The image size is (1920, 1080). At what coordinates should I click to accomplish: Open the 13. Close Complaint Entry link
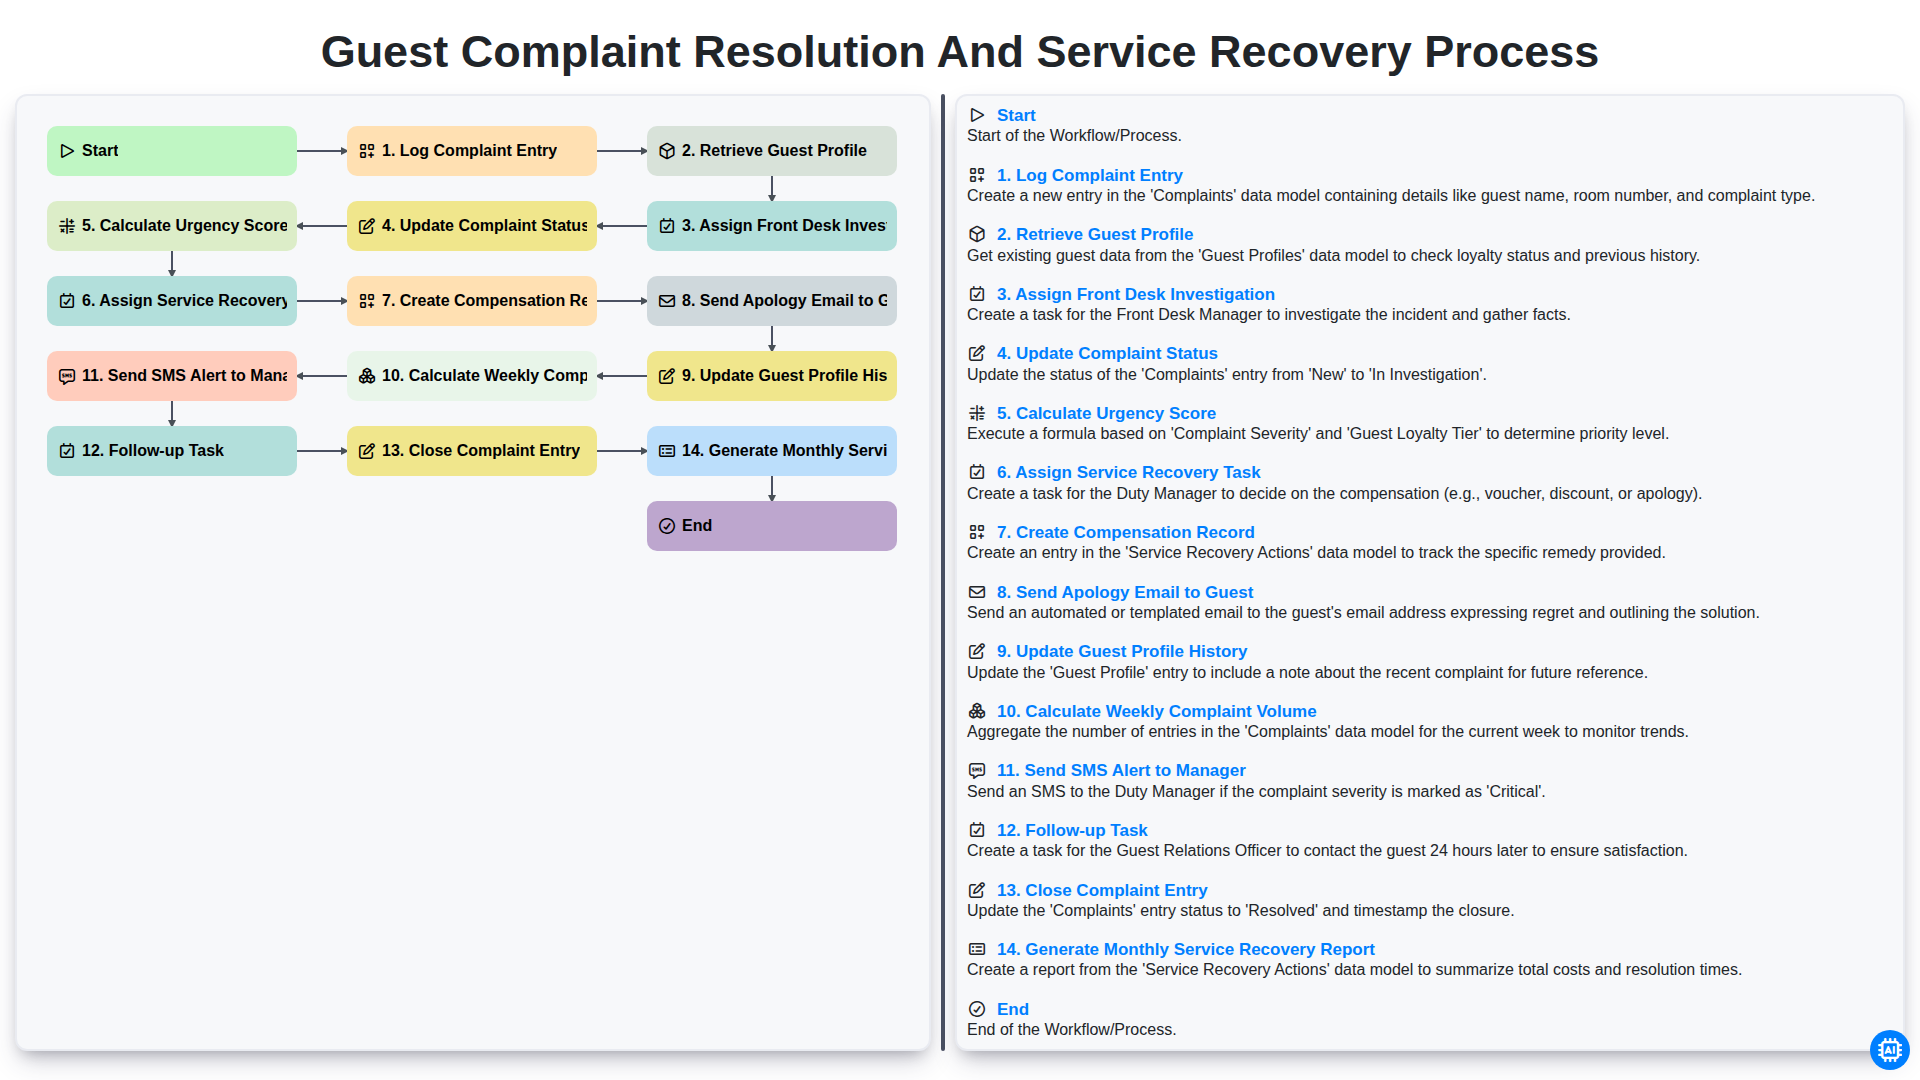[1102, 890]
